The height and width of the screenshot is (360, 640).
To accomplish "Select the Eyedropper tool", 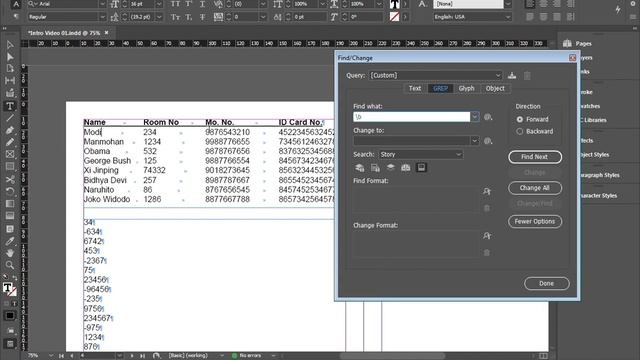I will tap(10, 241).
